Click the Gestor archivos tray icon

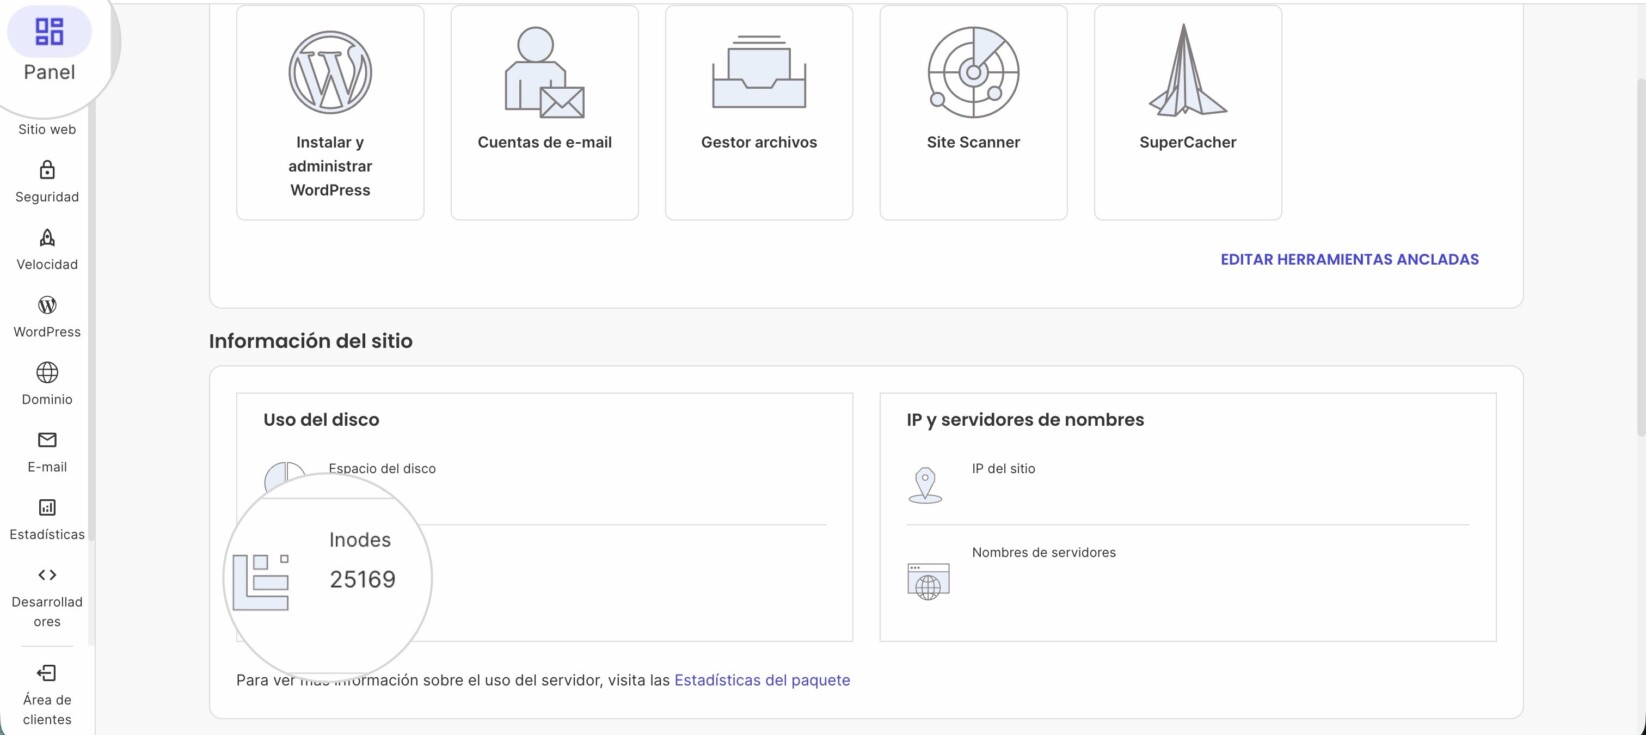pyautogui.click(x=759, y=72)
